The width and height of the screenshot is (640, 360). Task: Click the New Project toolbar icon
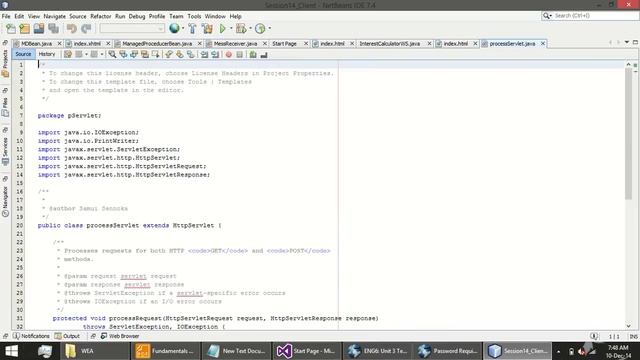tap(25, 29)
